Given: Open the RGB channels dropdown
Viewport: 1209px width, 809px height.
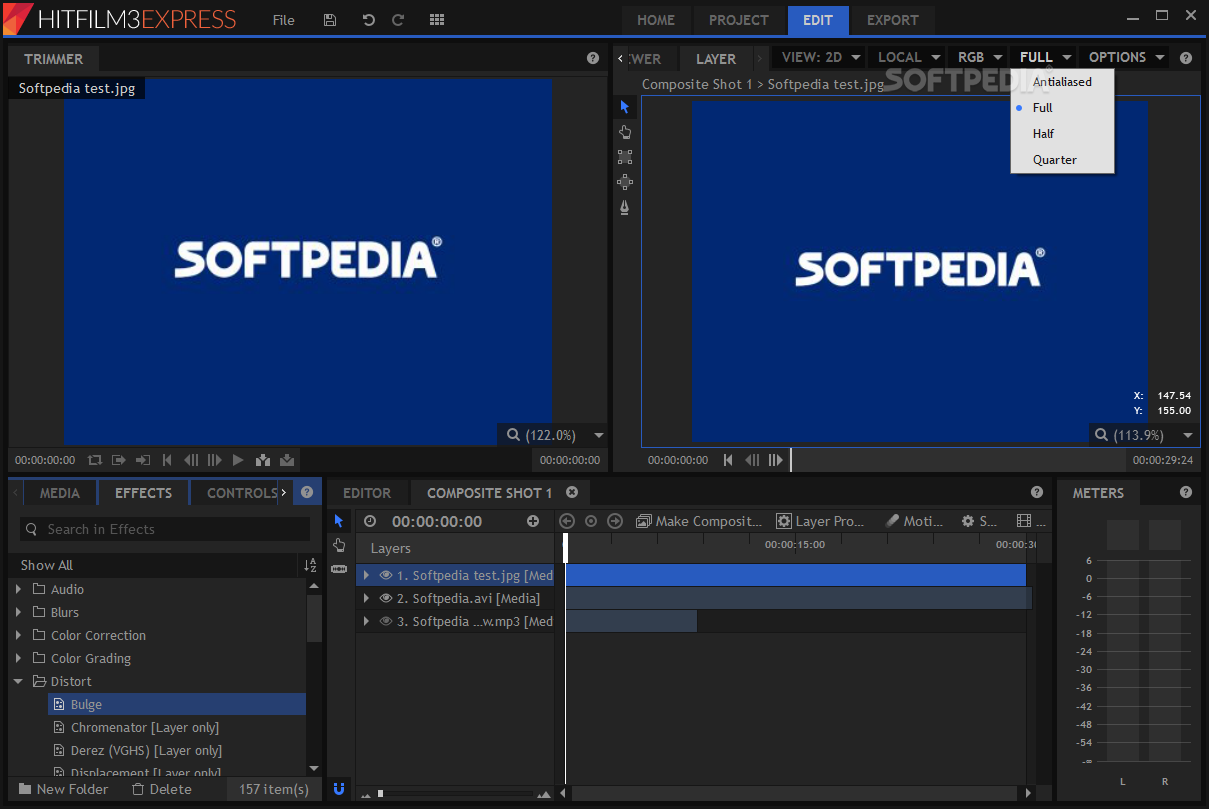Looking at the screenshot, I should tap(979, 57).
